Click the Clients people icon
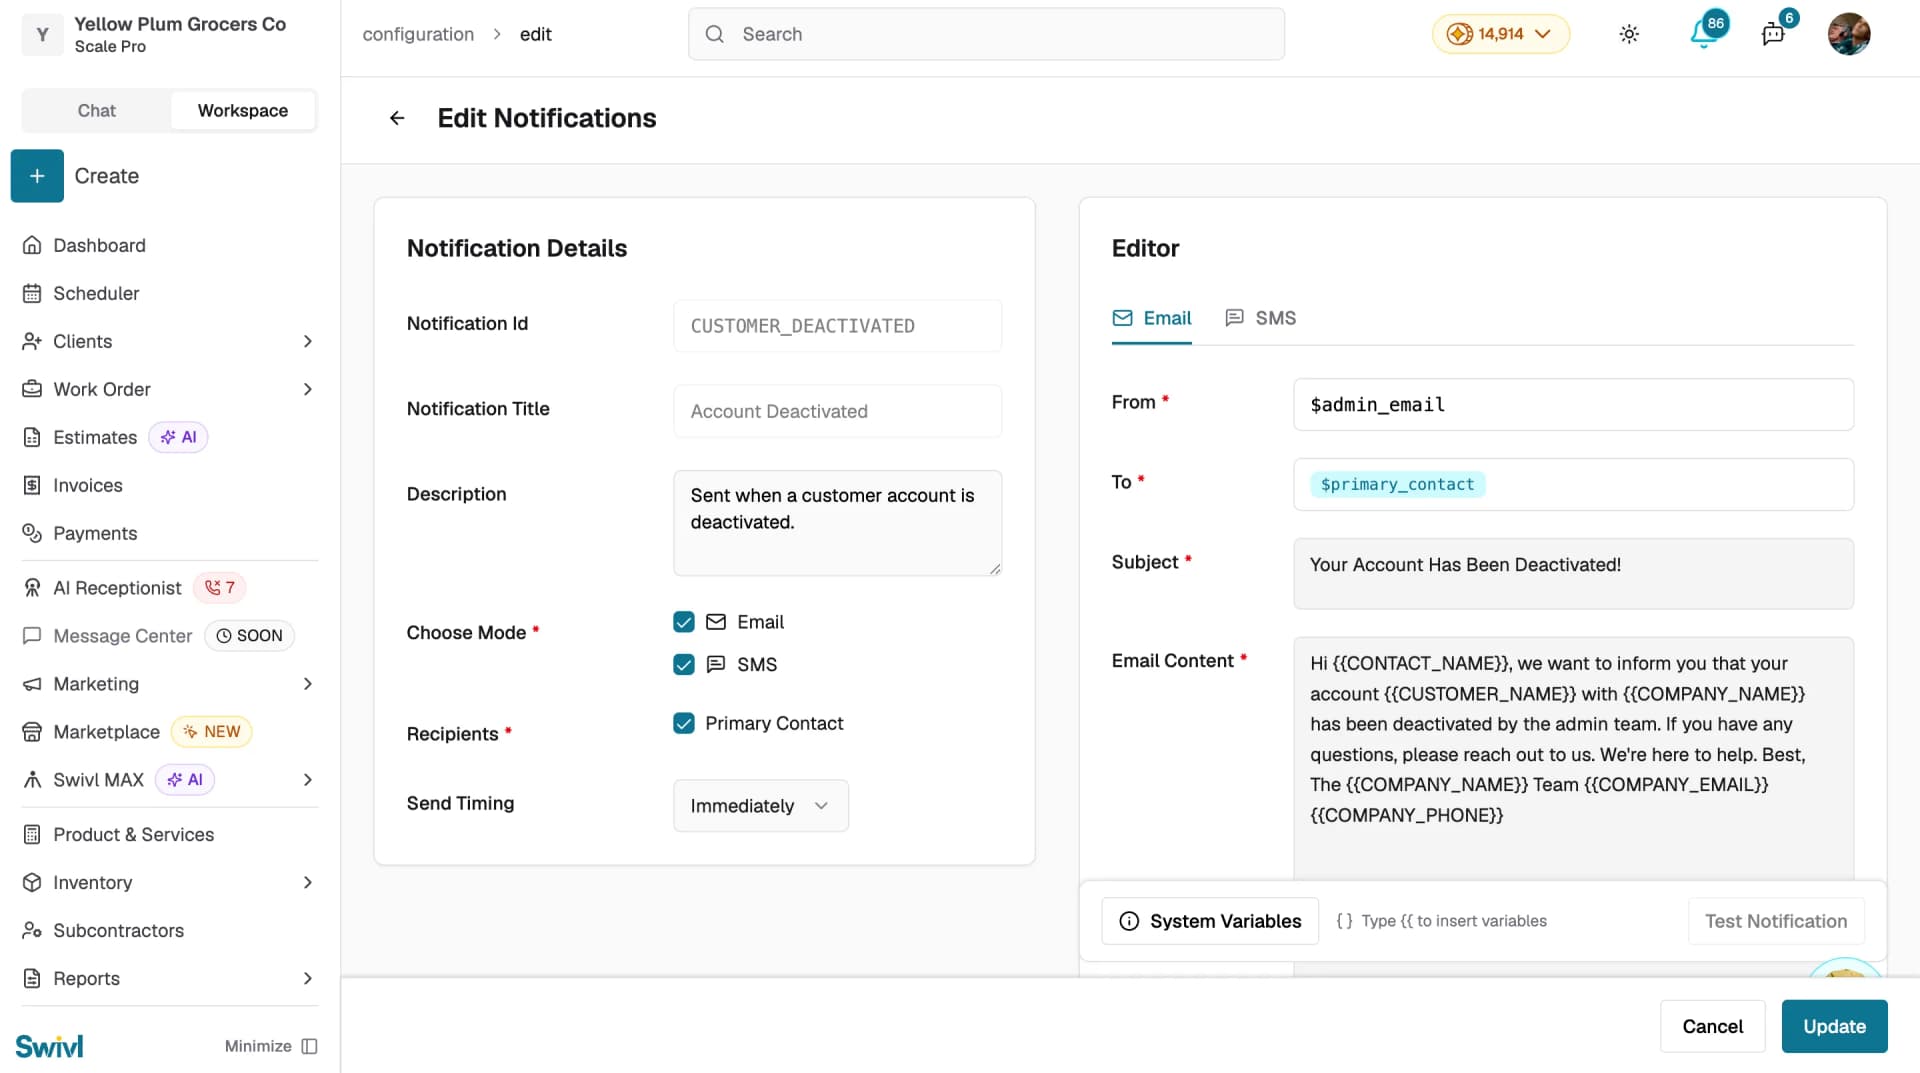 (32, 341)
